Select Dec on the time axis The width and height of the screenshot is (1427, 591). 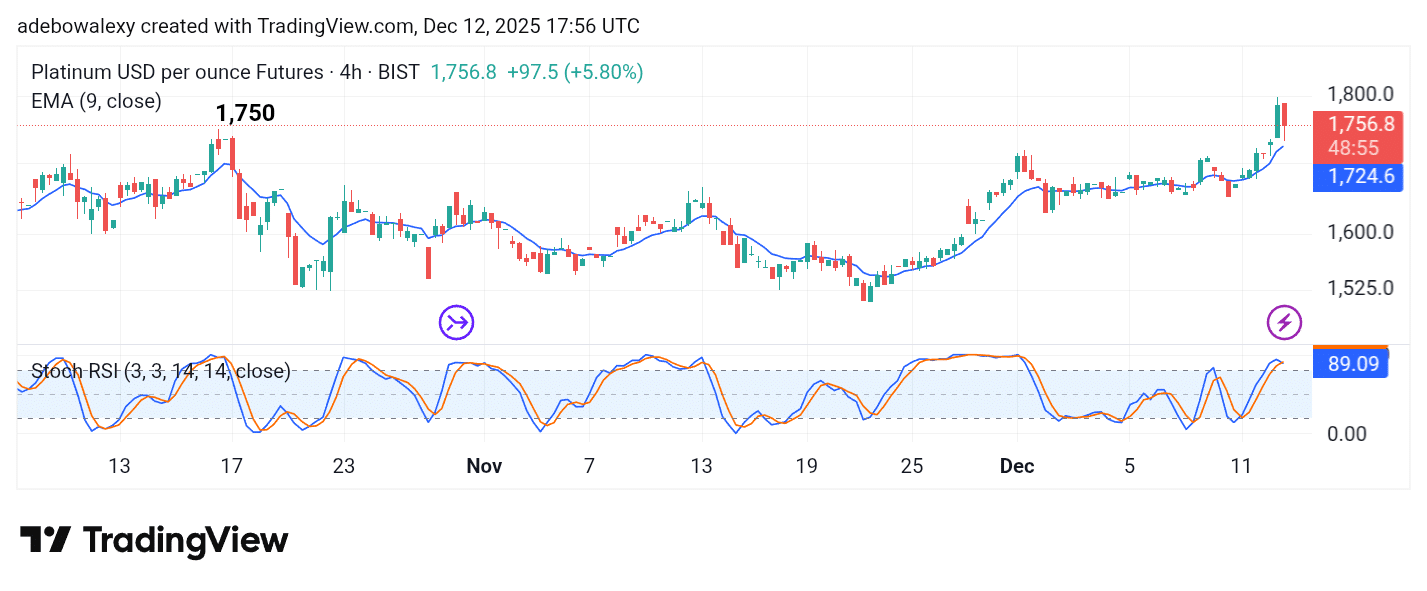coord(1017,466)
